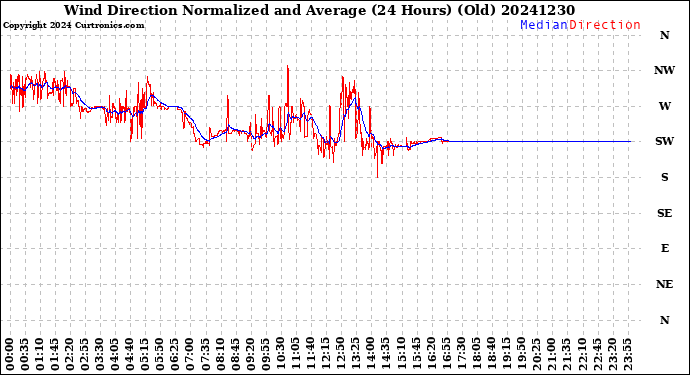The height and width of the screenshot is (375, 690).
Task: Click the 12:15 time label
Action: 326,354
